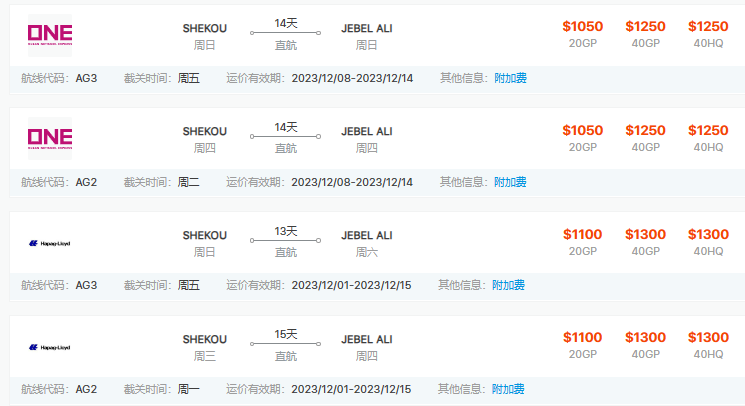The width and height of the screenshot is (745, 406).
Task: View 附加费 for the Hapag-Lloyd AG3 route
Action: coord(508,285)
